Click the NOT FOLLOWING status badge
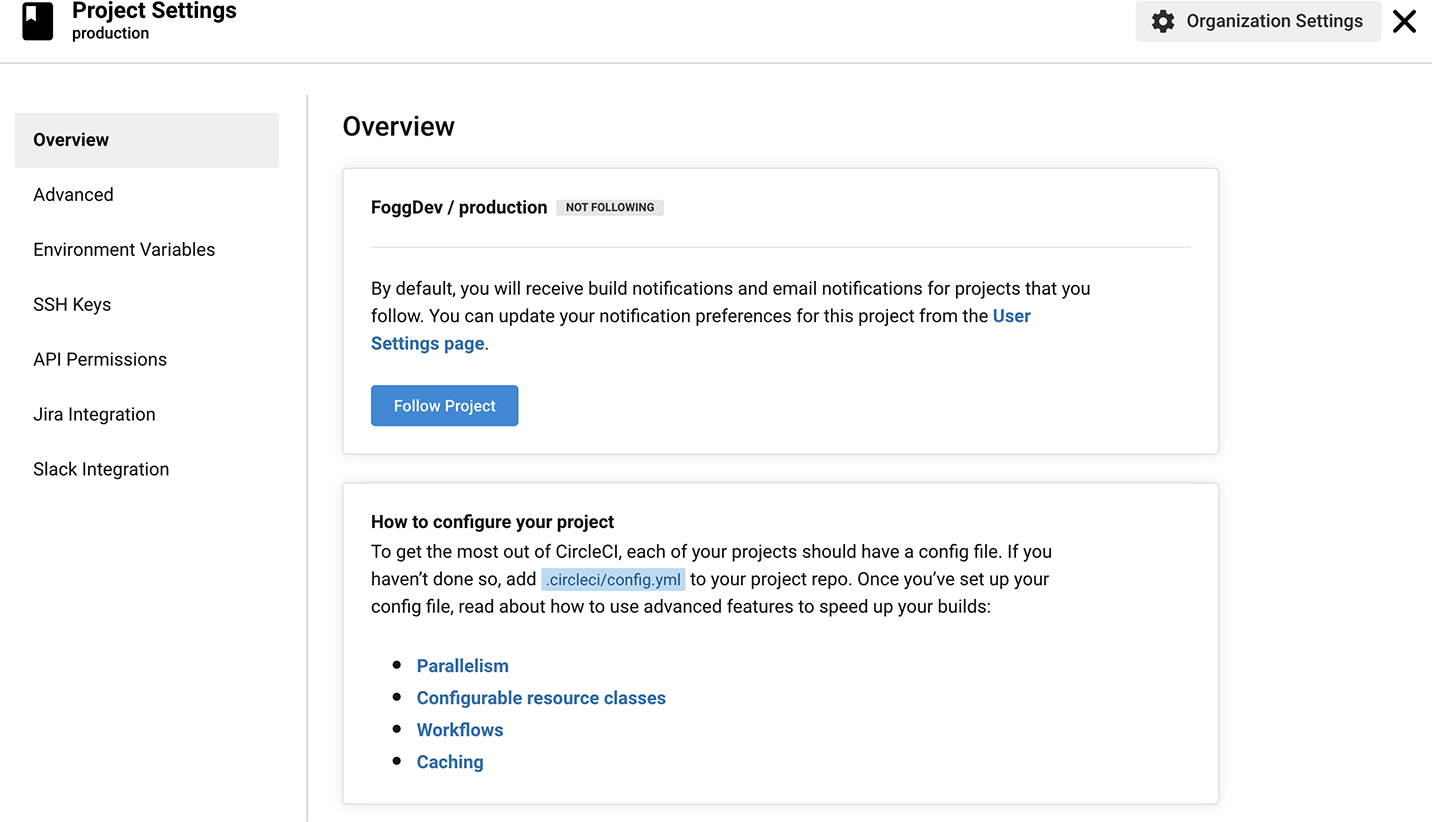The image size is (1432, 822). [x=610, y=208]
